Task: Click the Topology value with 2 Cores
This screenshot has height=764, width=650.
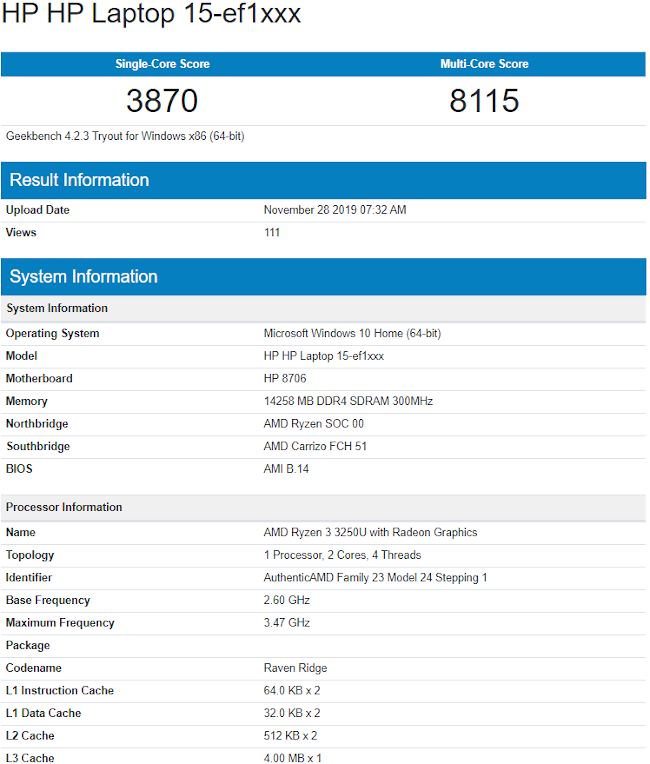Action: 342,555
